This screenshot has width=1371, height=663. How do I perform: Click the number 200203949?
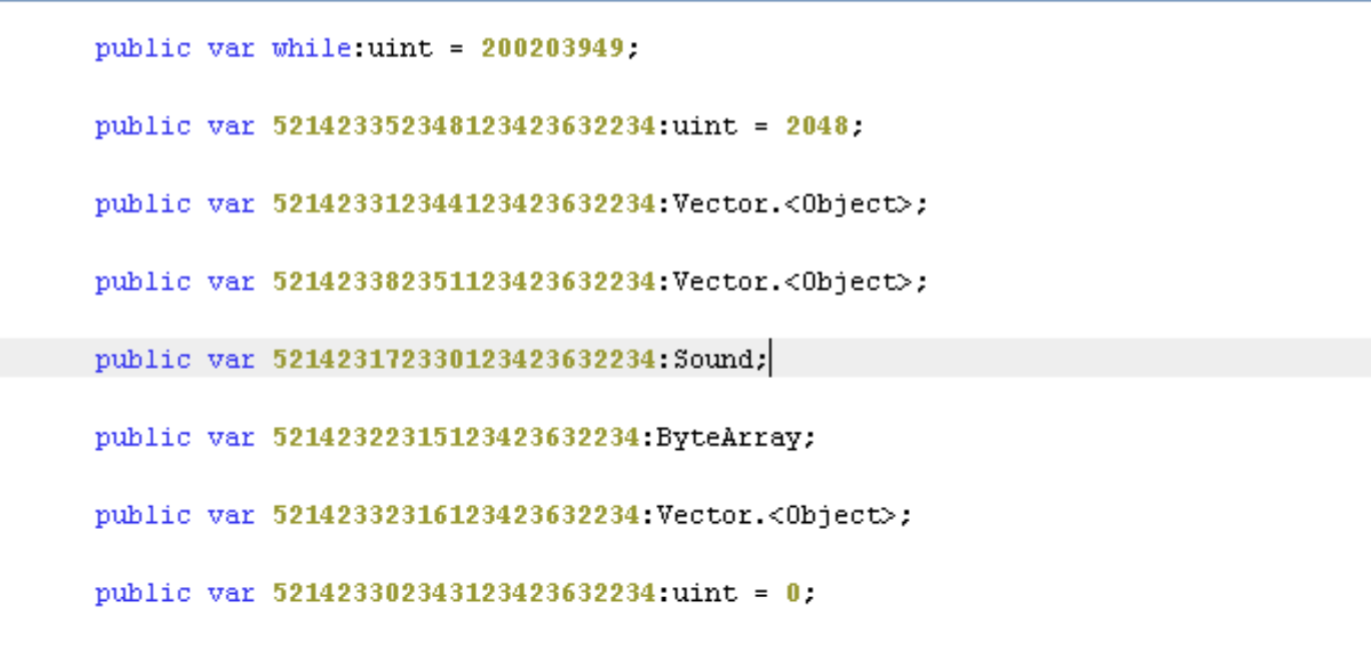(553, 48)
